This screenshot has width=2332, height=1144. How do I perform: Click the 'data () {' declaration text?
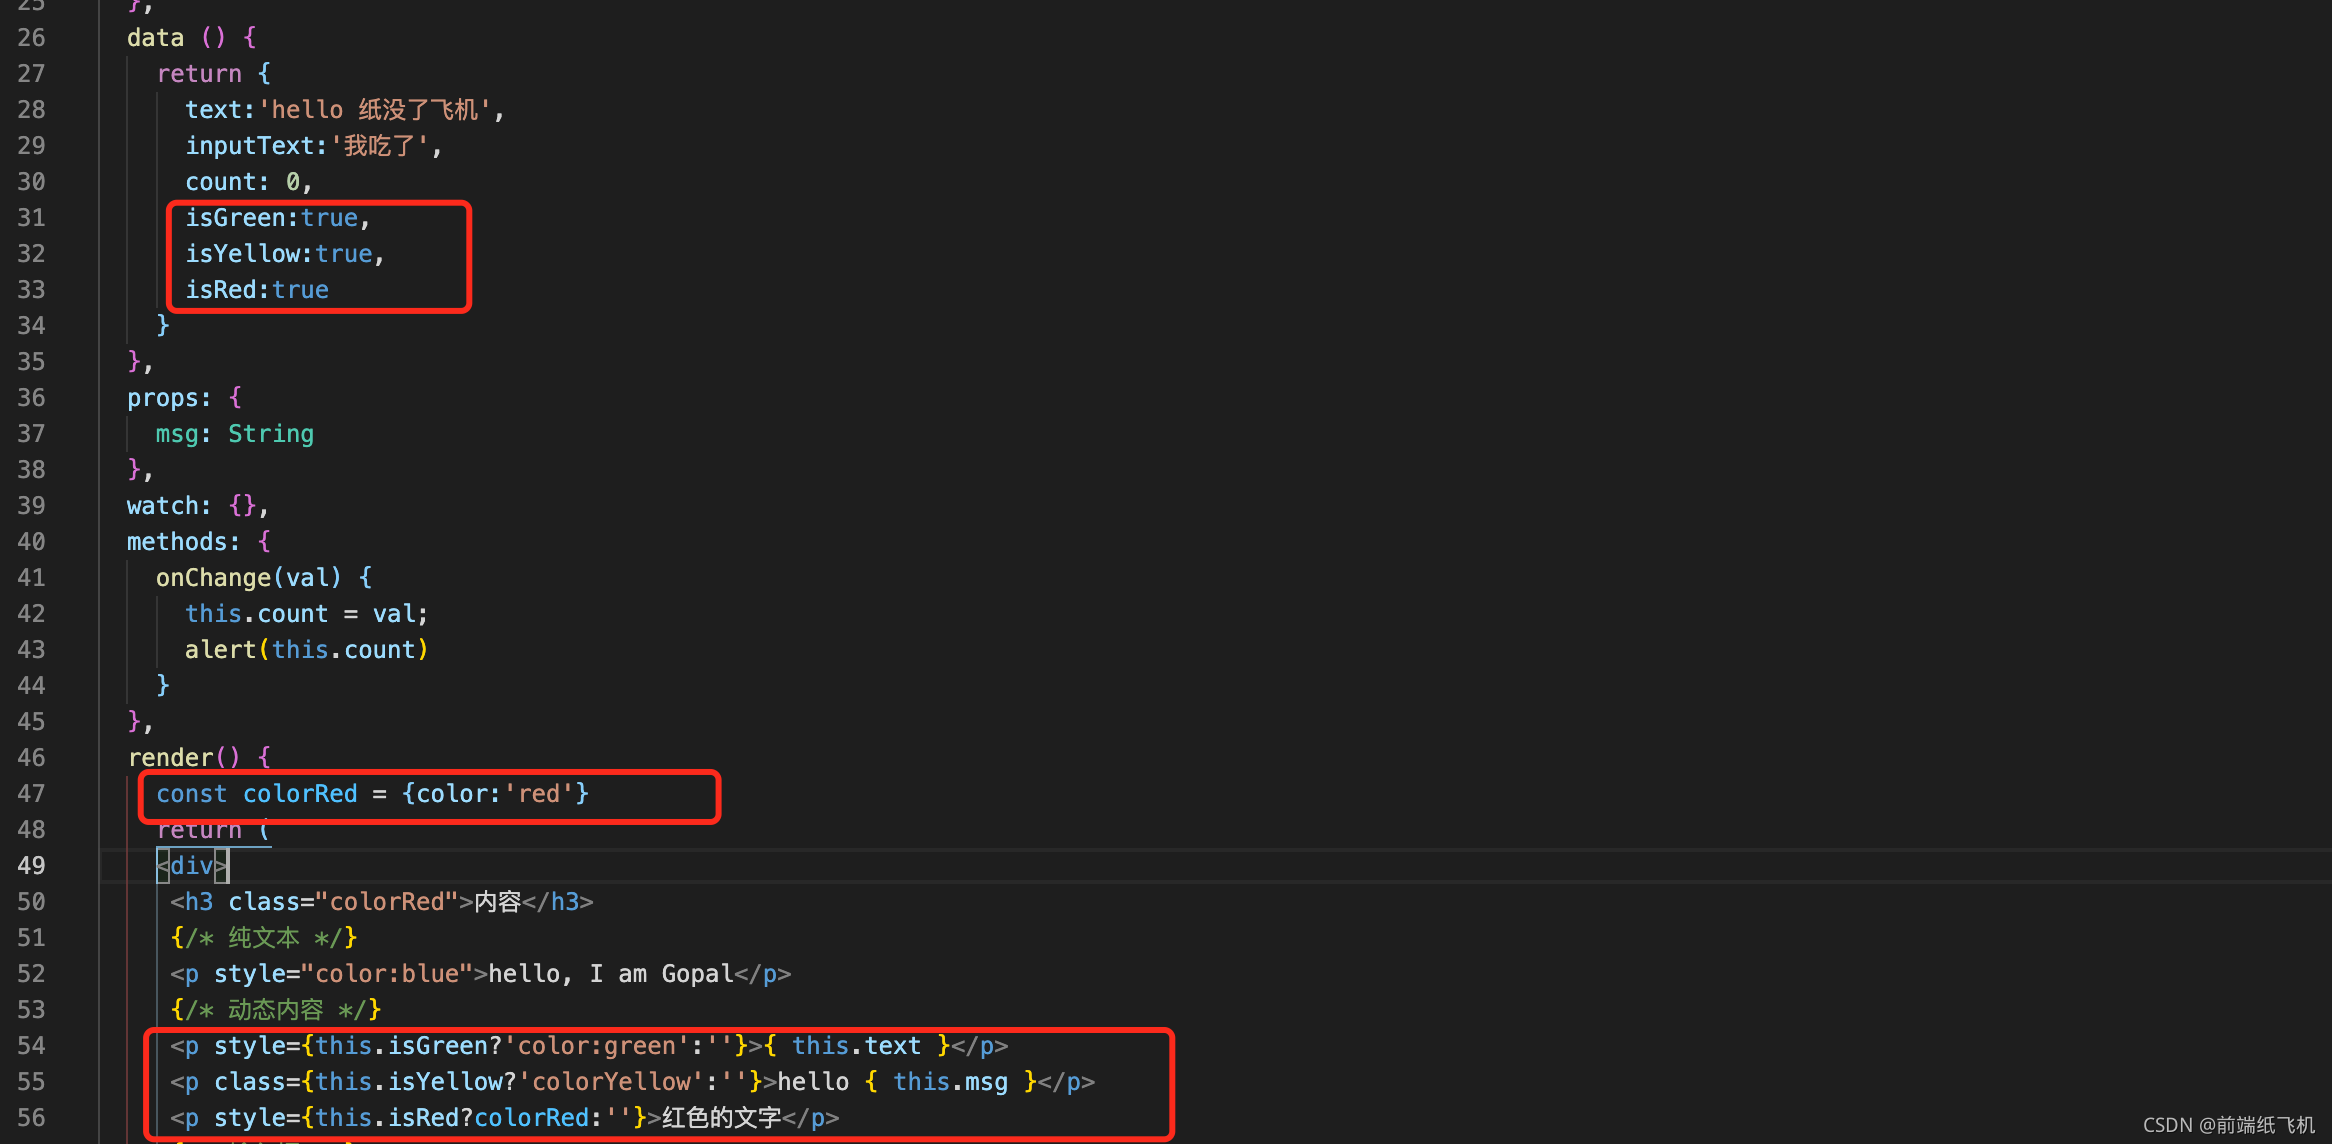tap(191, 38)
